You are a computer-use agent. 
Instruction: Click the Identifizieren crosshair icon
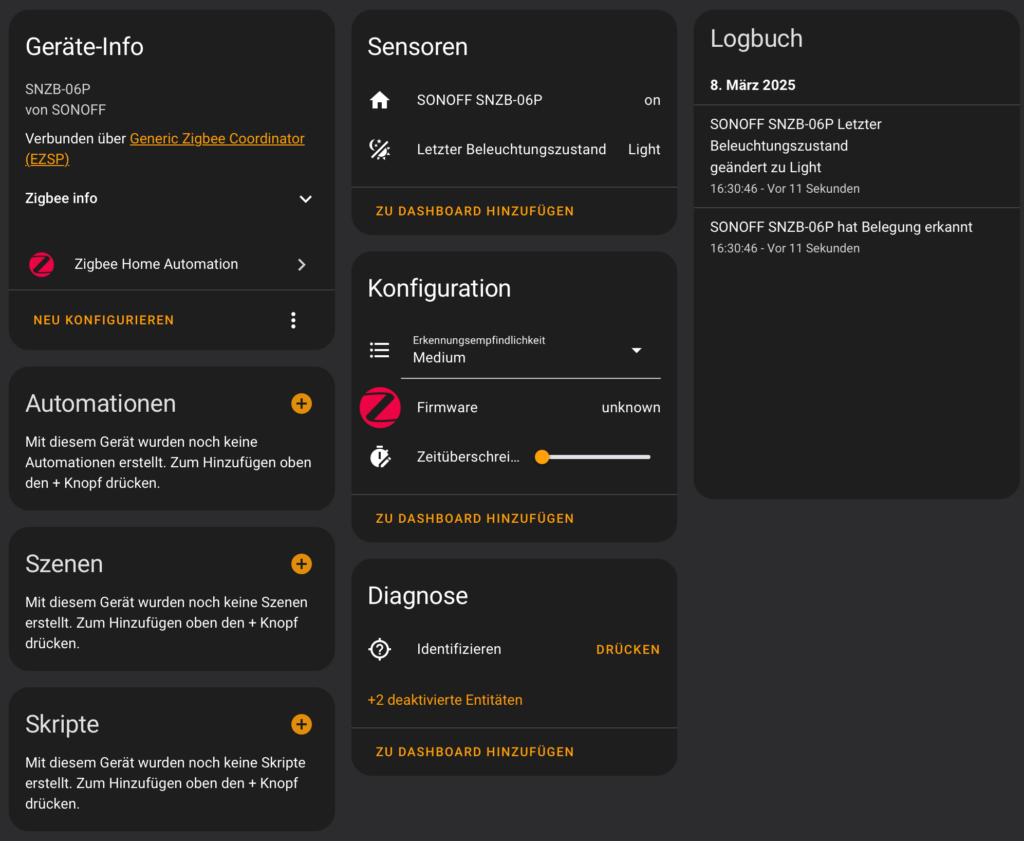tap(379, 649)
